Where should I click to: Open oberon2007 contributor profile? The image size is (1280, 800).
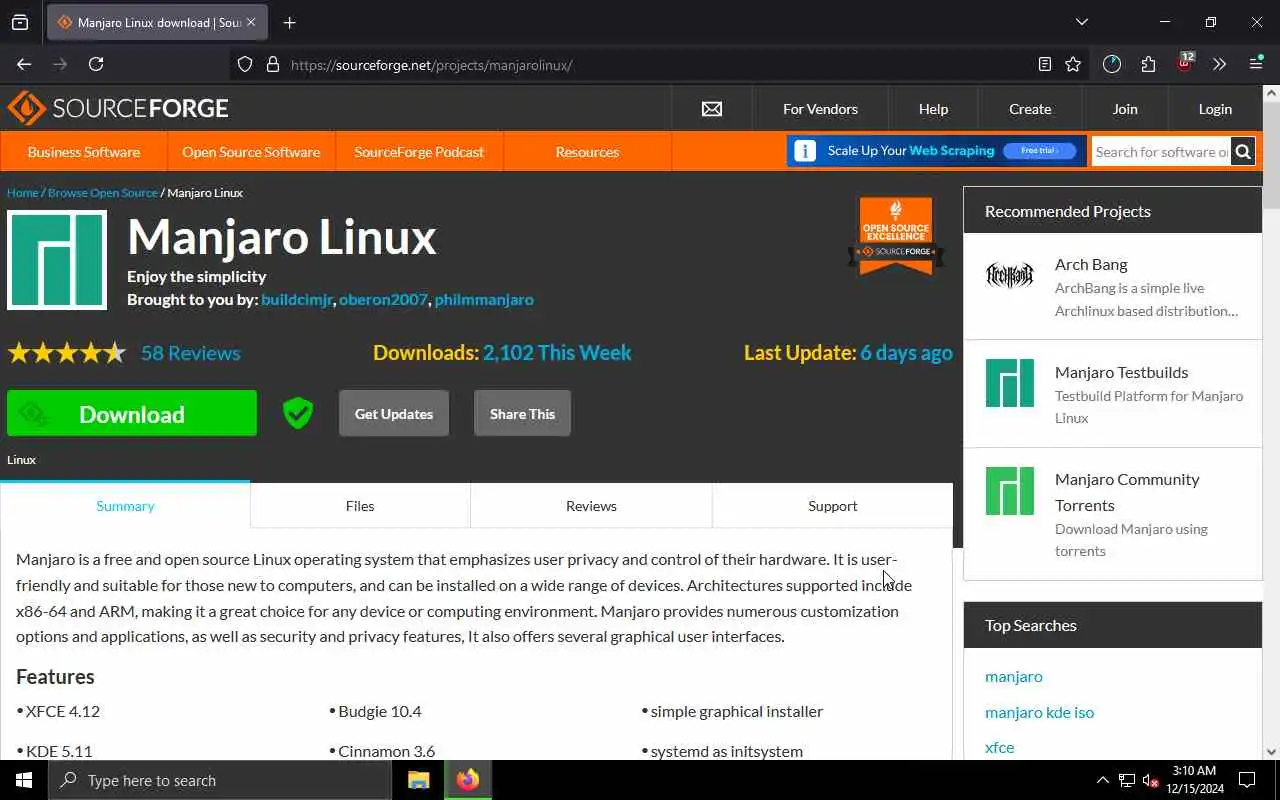383,299
